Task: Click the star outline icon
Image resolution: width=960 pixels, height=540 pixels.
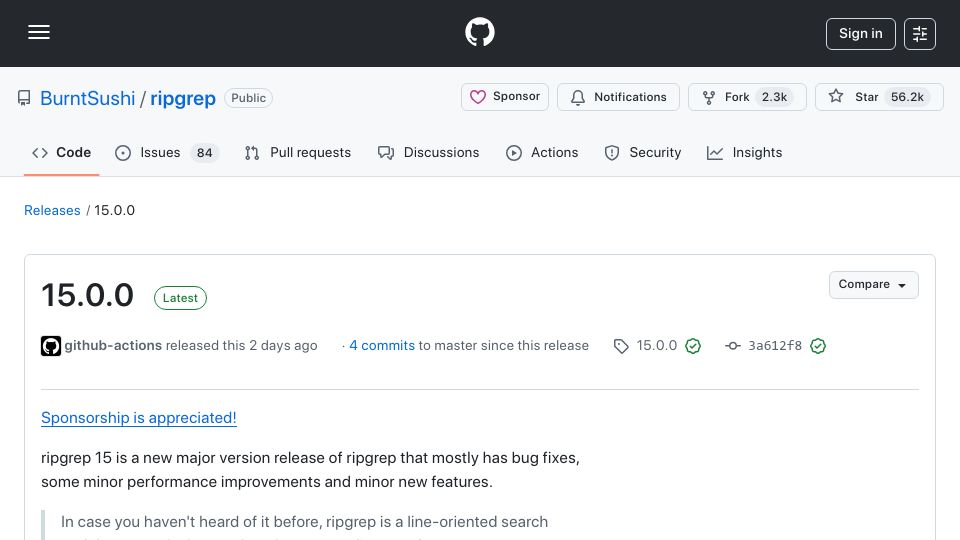Action: coord(836,96)
